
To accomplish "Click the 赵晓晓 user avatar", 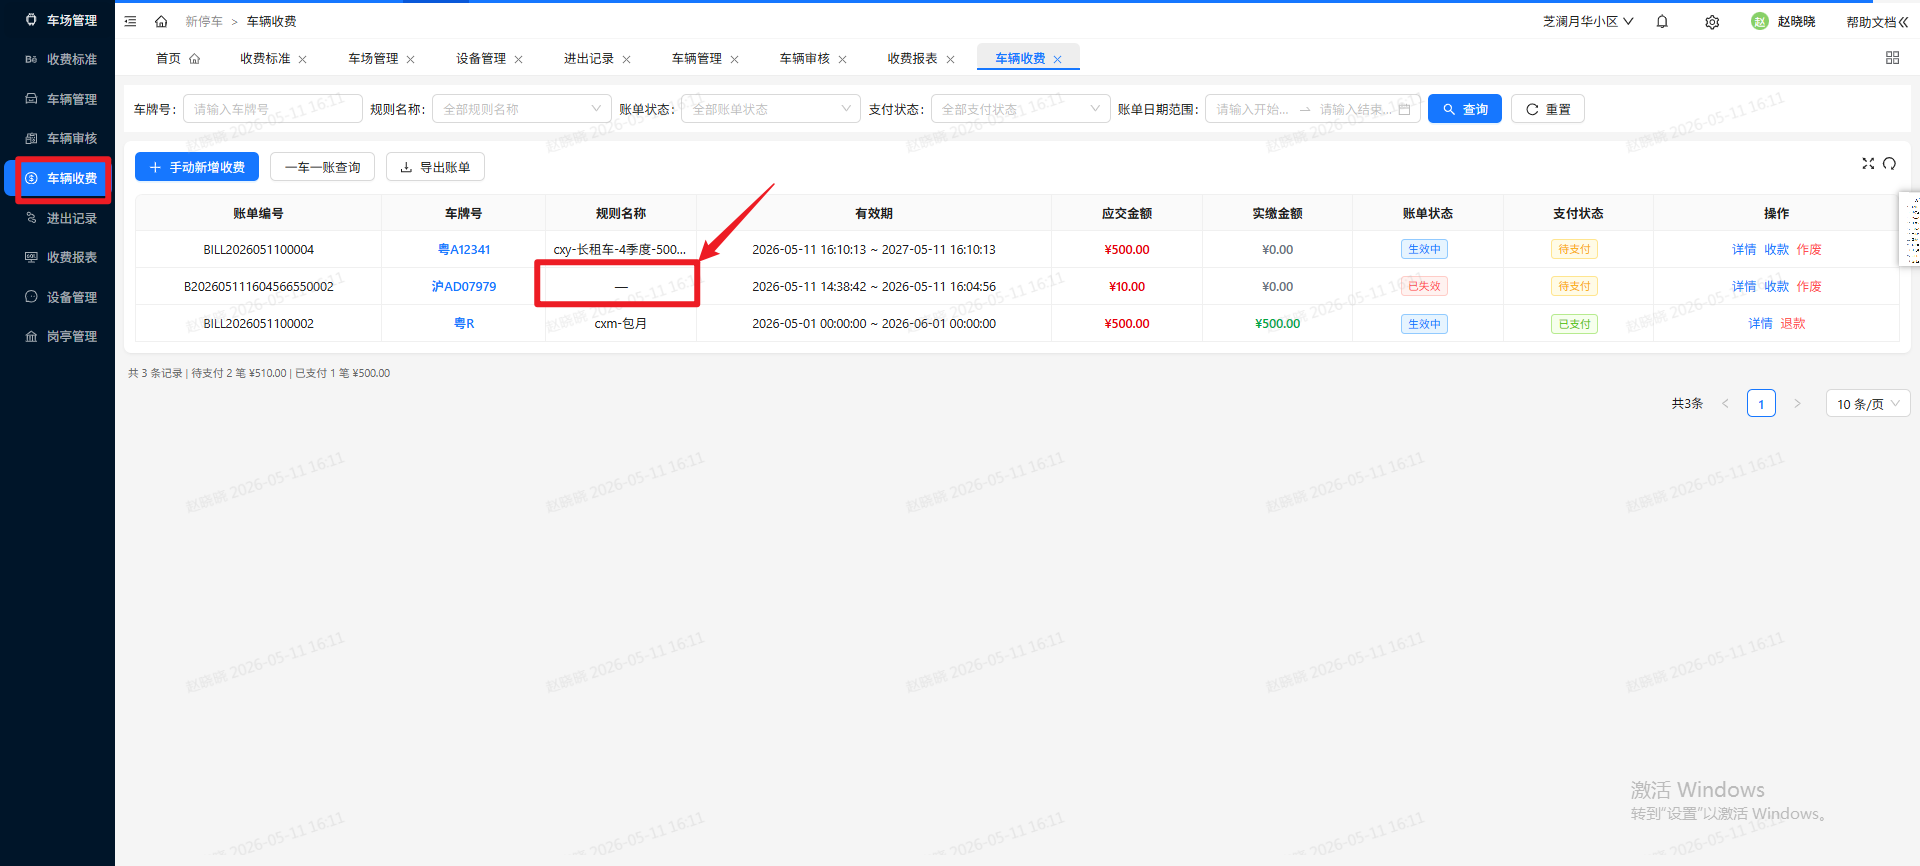I will (x=1760, y=21).
